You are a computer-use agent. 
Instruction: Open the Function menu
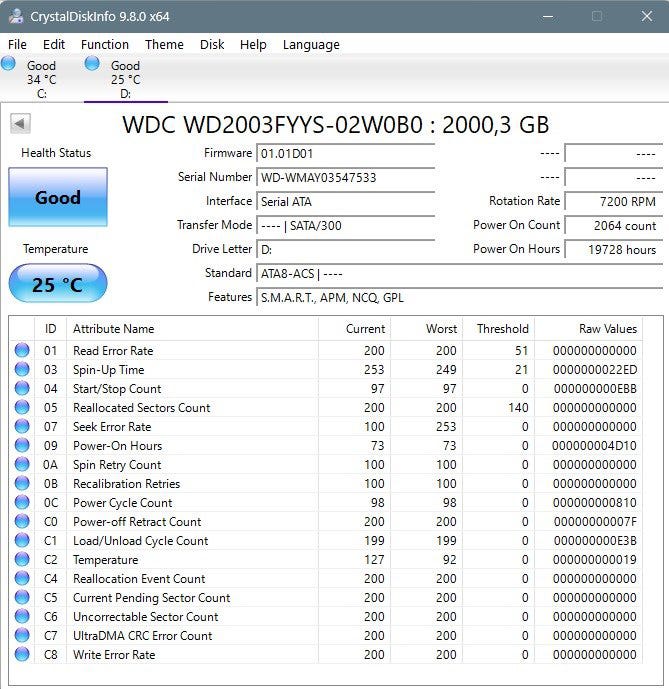coord(105,44)
